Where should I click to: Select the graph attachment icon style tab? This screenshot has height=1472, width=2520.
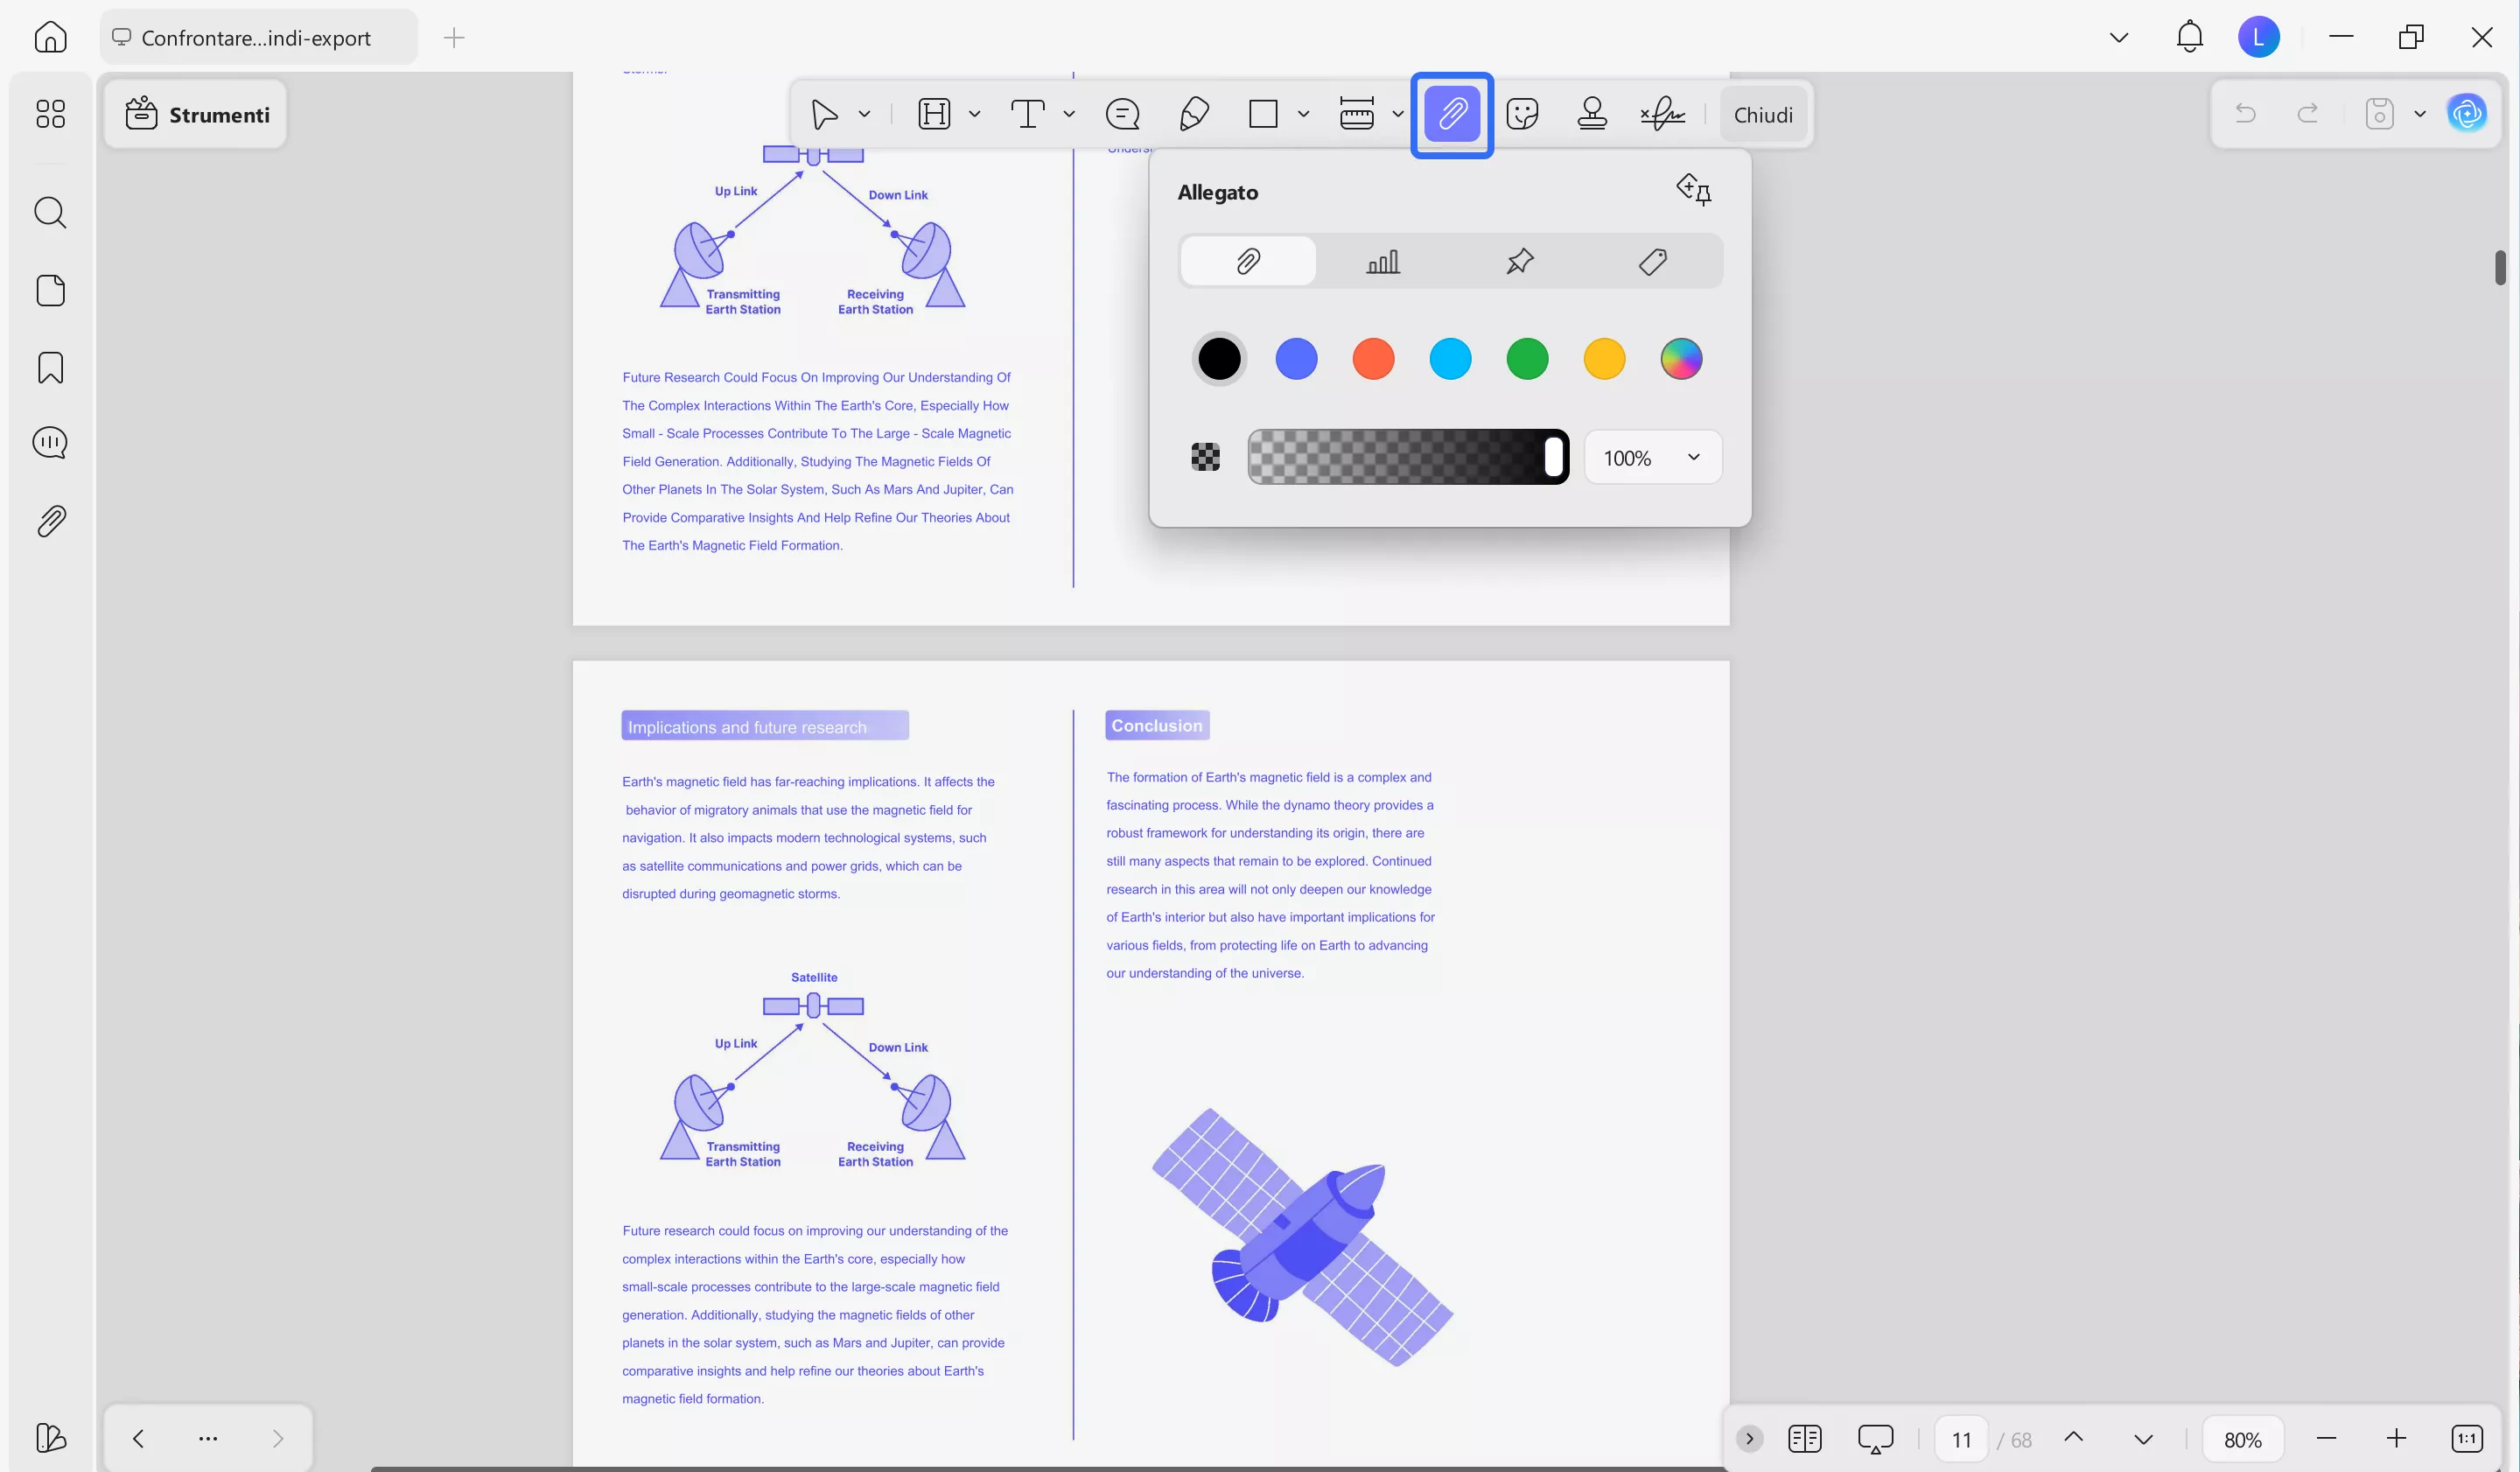[1383, 262]
